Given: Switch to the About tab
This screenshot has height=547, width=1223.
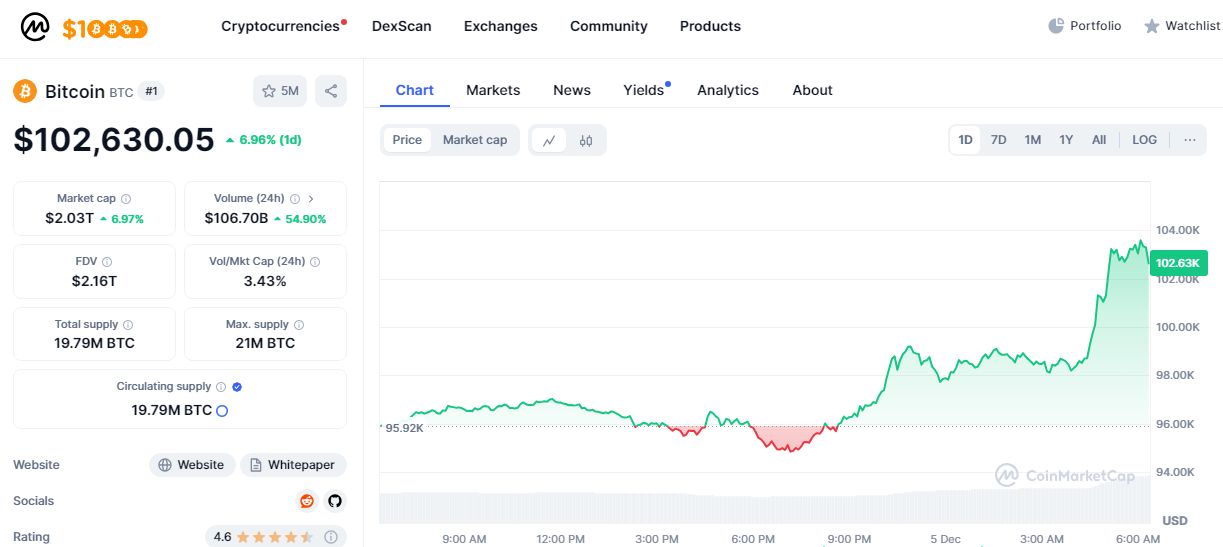Looking at the screenshot, I should 812,90.
